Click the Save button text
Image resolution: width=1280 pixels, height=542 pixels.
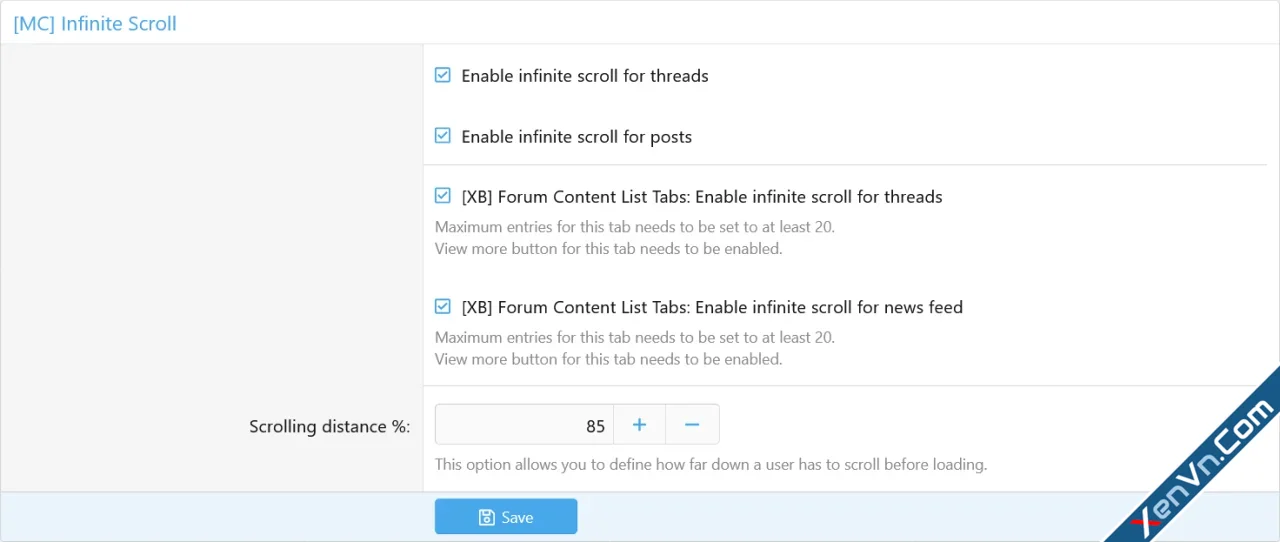[517, 517]
